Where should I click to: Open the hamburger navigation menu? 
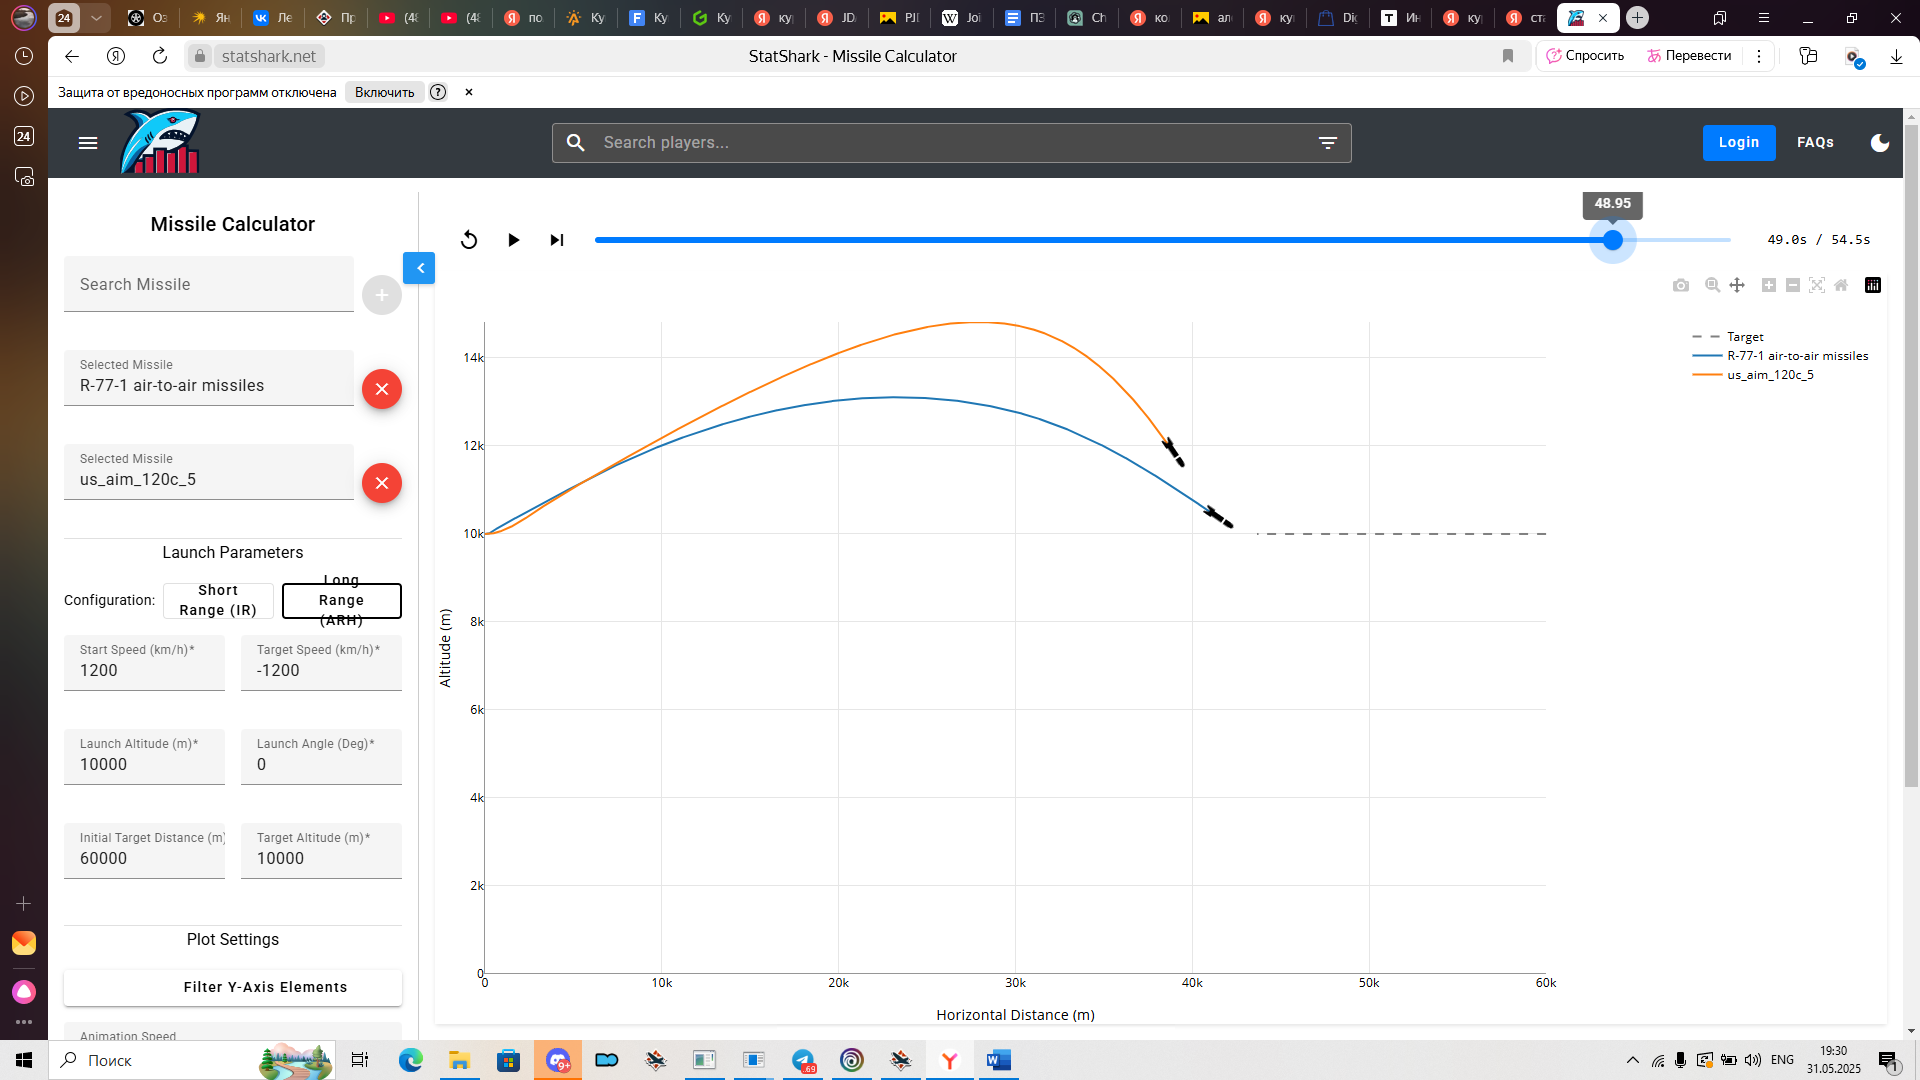[88, 143]
